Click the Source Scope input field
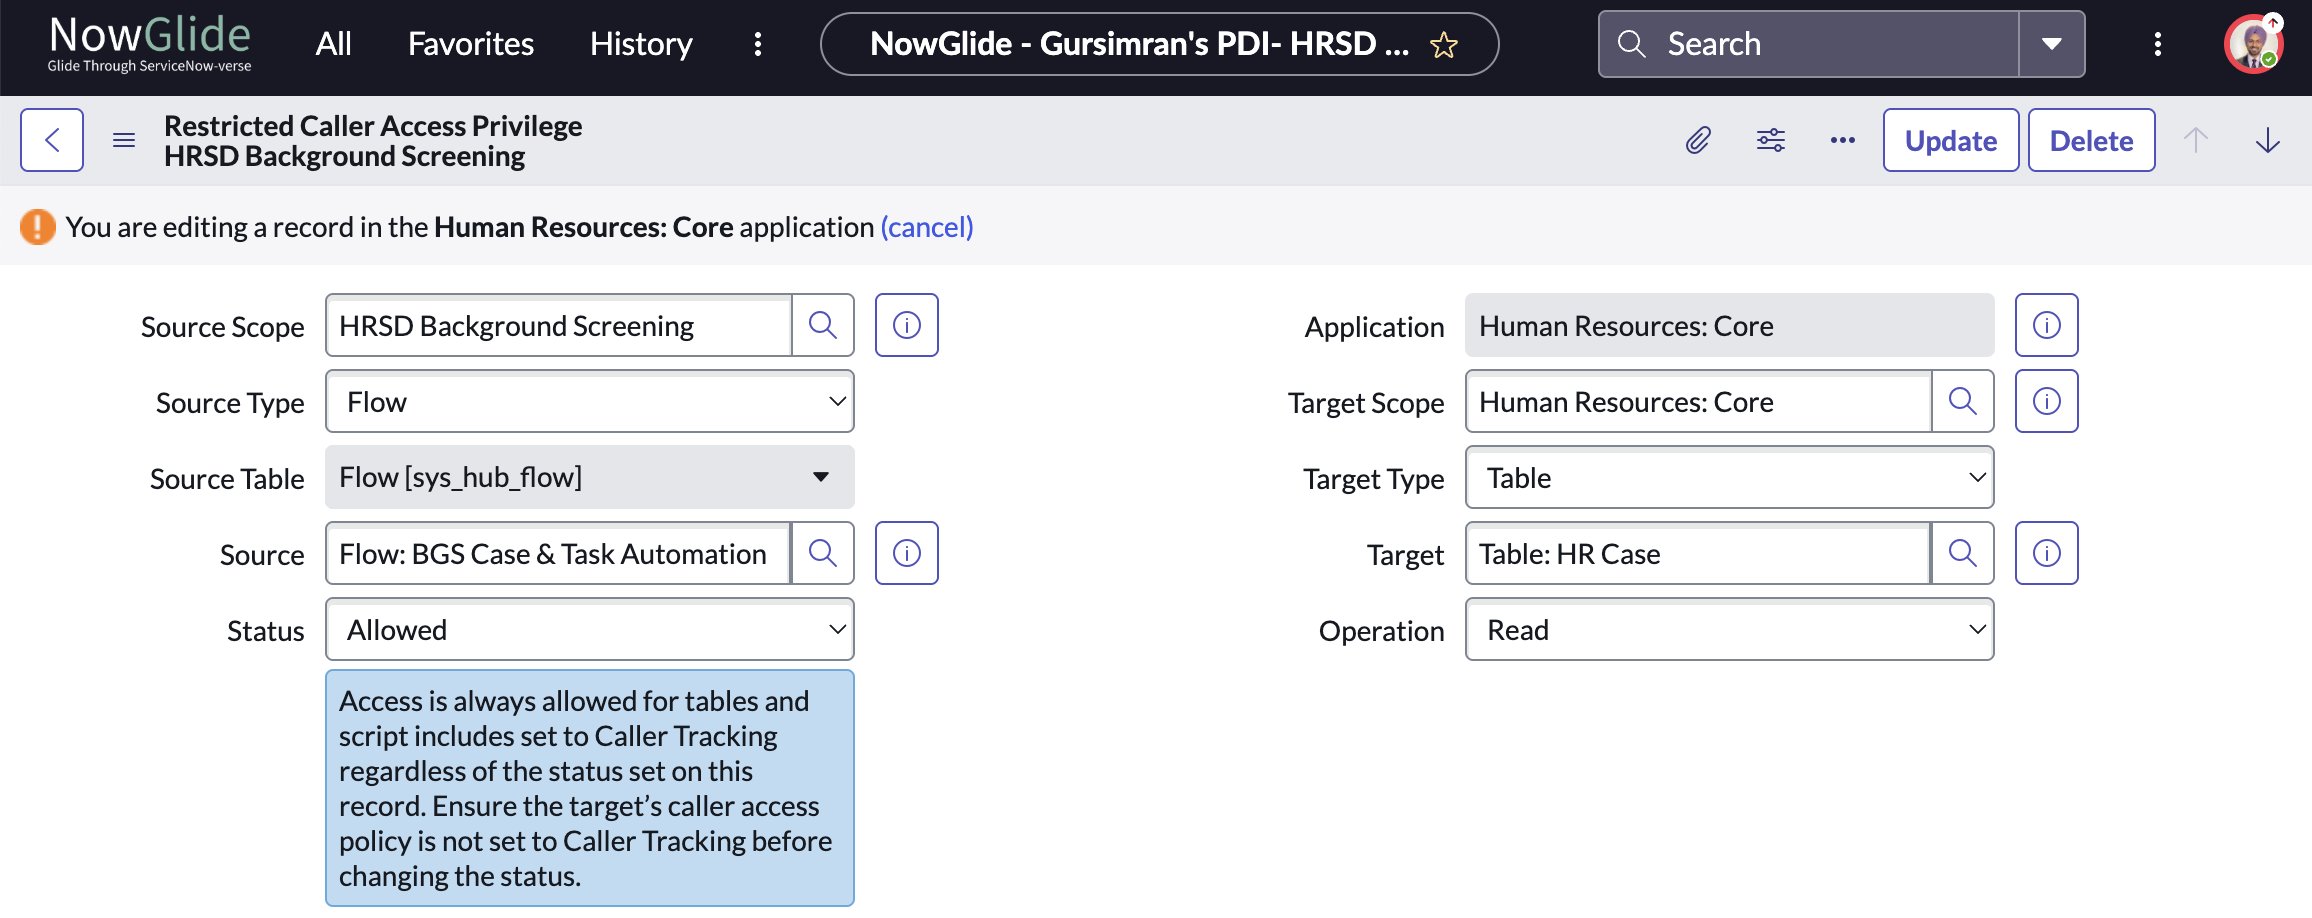This screenshot has width=2312, height=918. [559, 325]
